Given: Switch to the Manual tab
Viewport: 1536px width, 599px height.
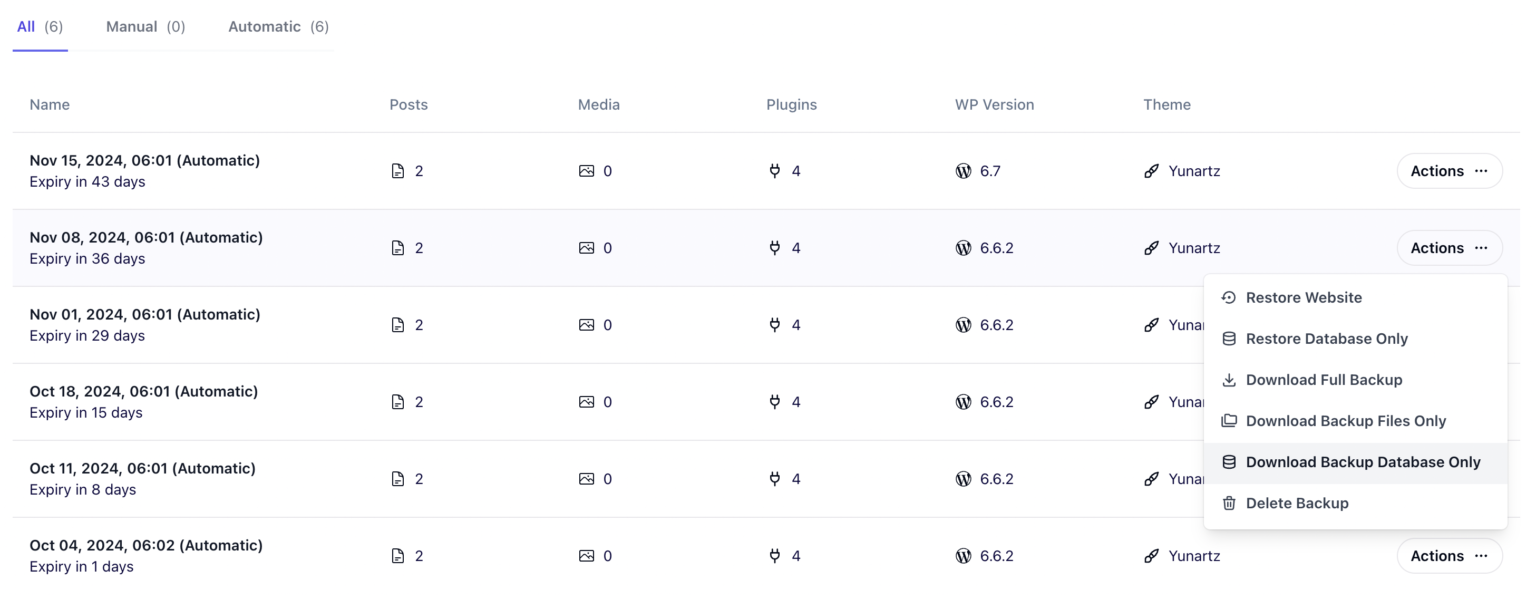Looking at the screenshot, I should pos(144,26).
